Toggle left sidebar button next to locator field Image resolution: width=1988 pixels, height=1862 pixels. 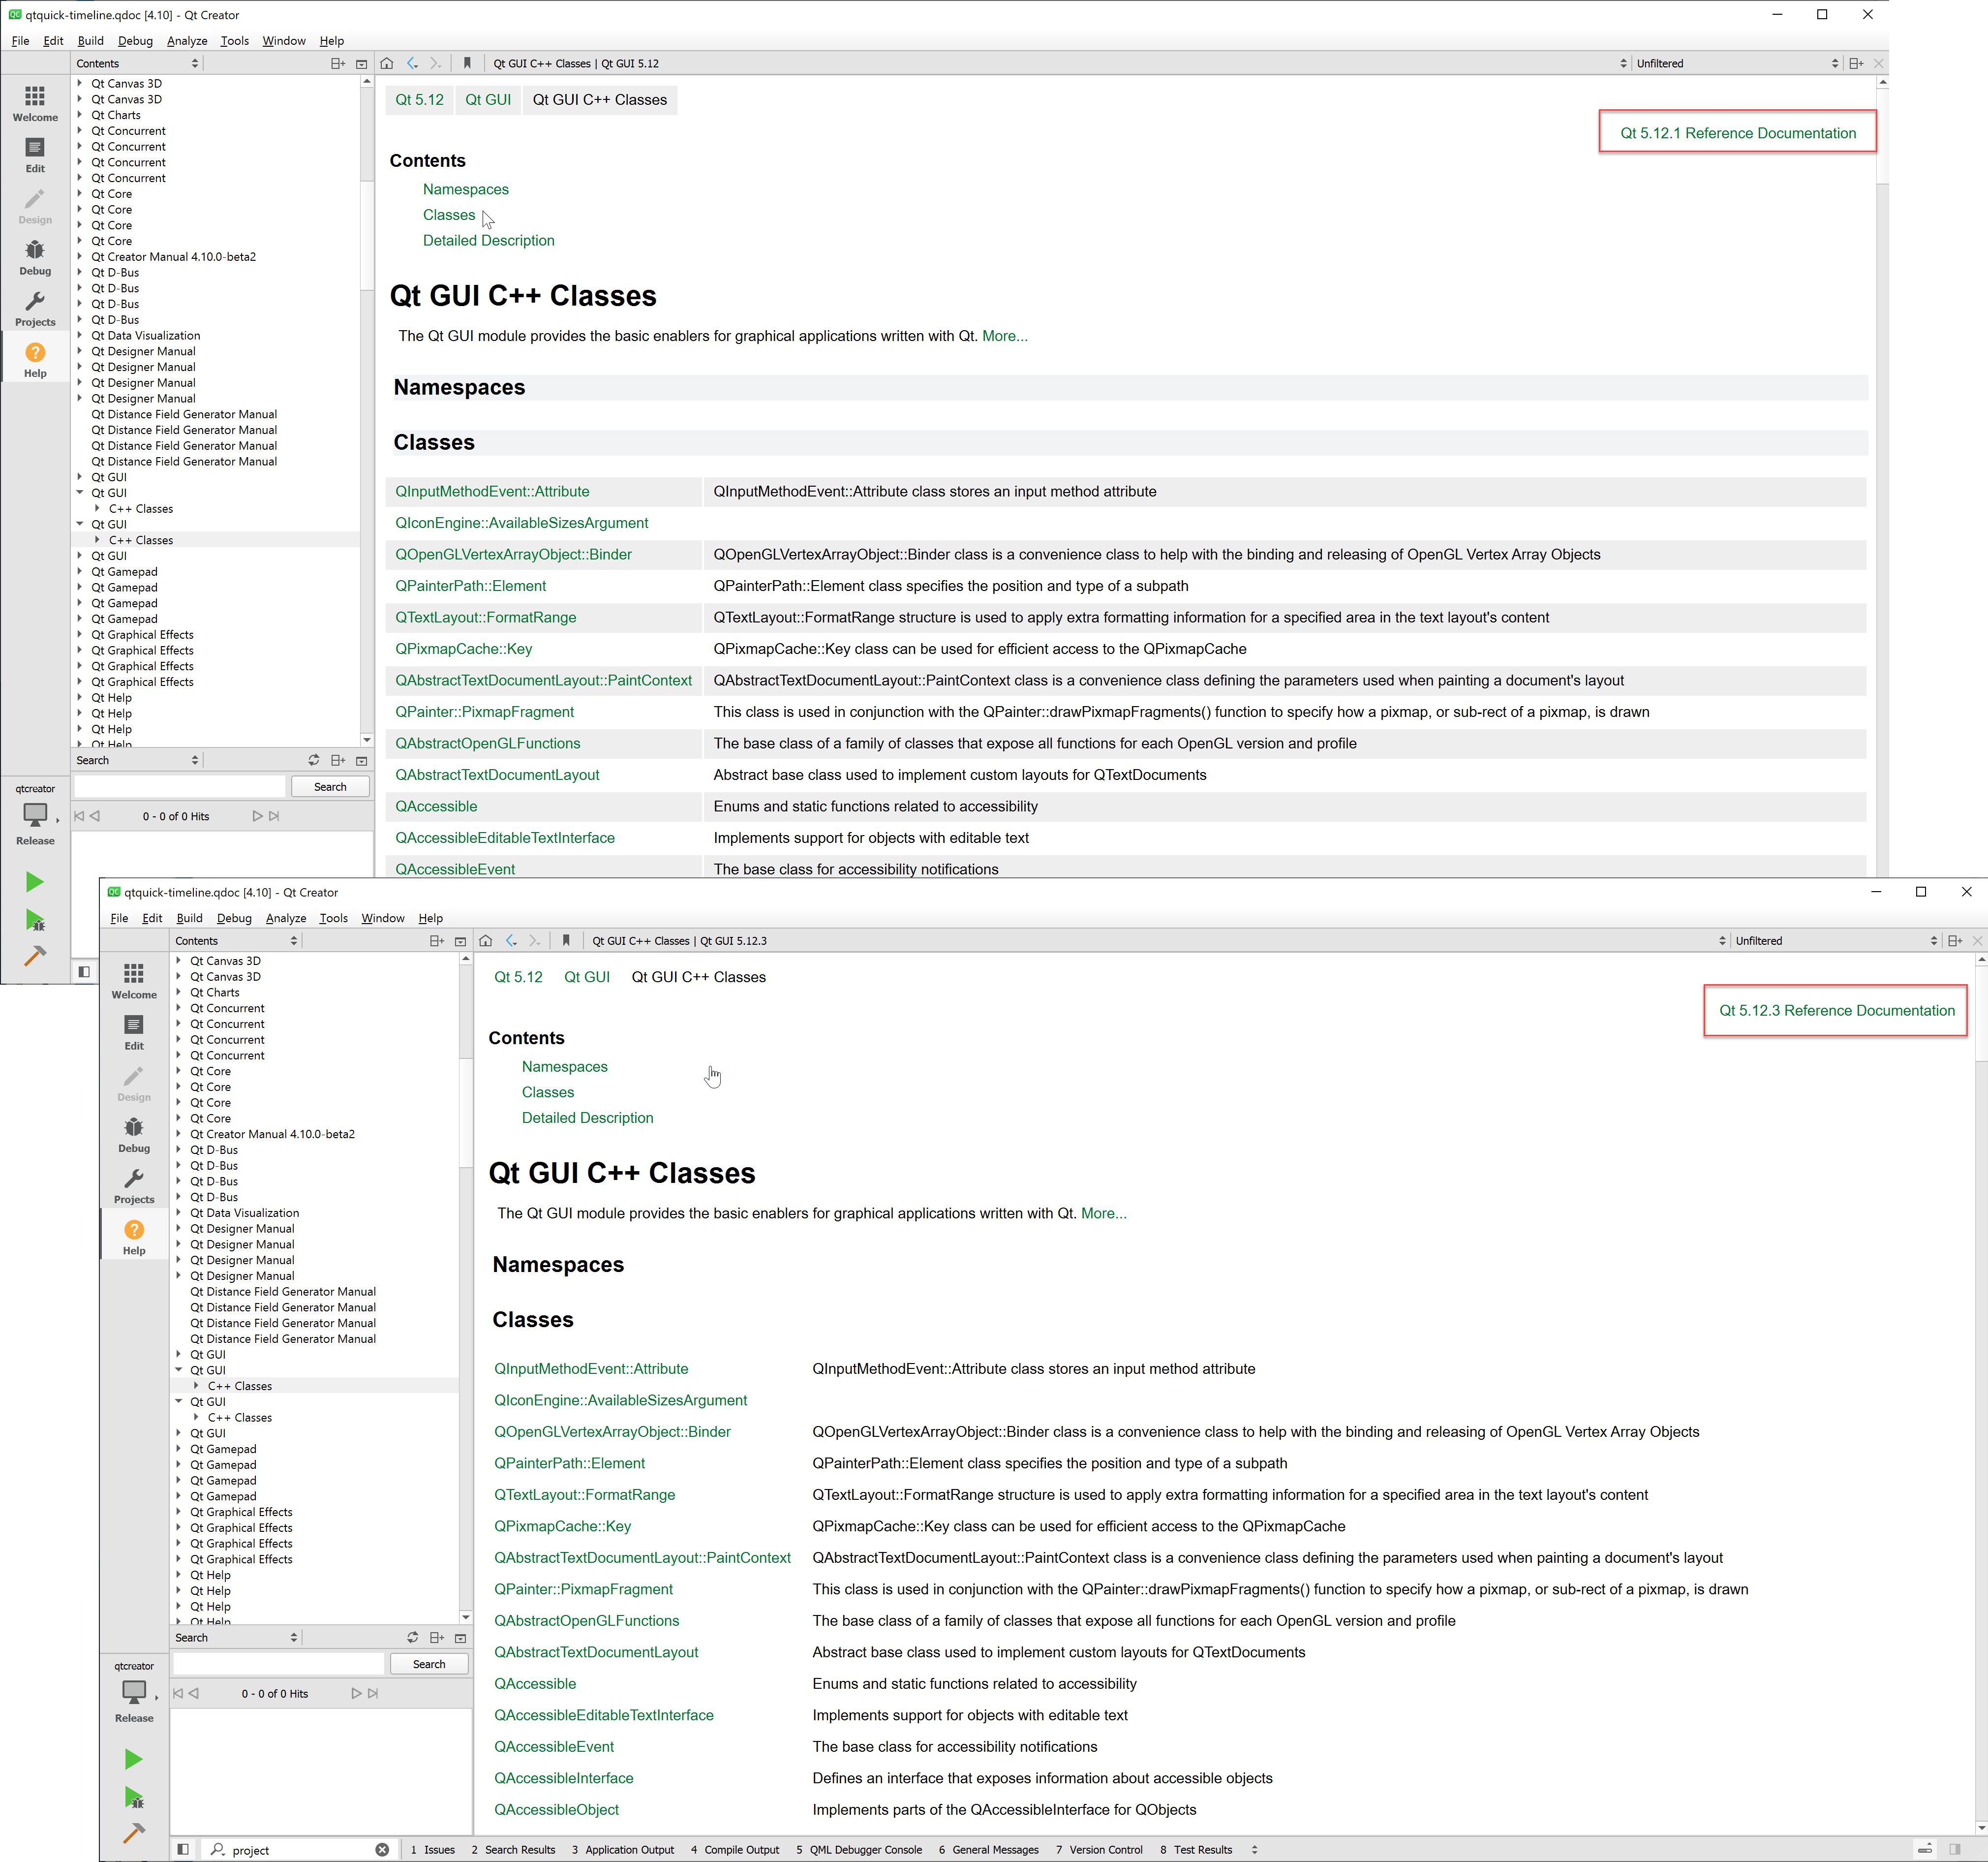click(x=183, y=1850)
